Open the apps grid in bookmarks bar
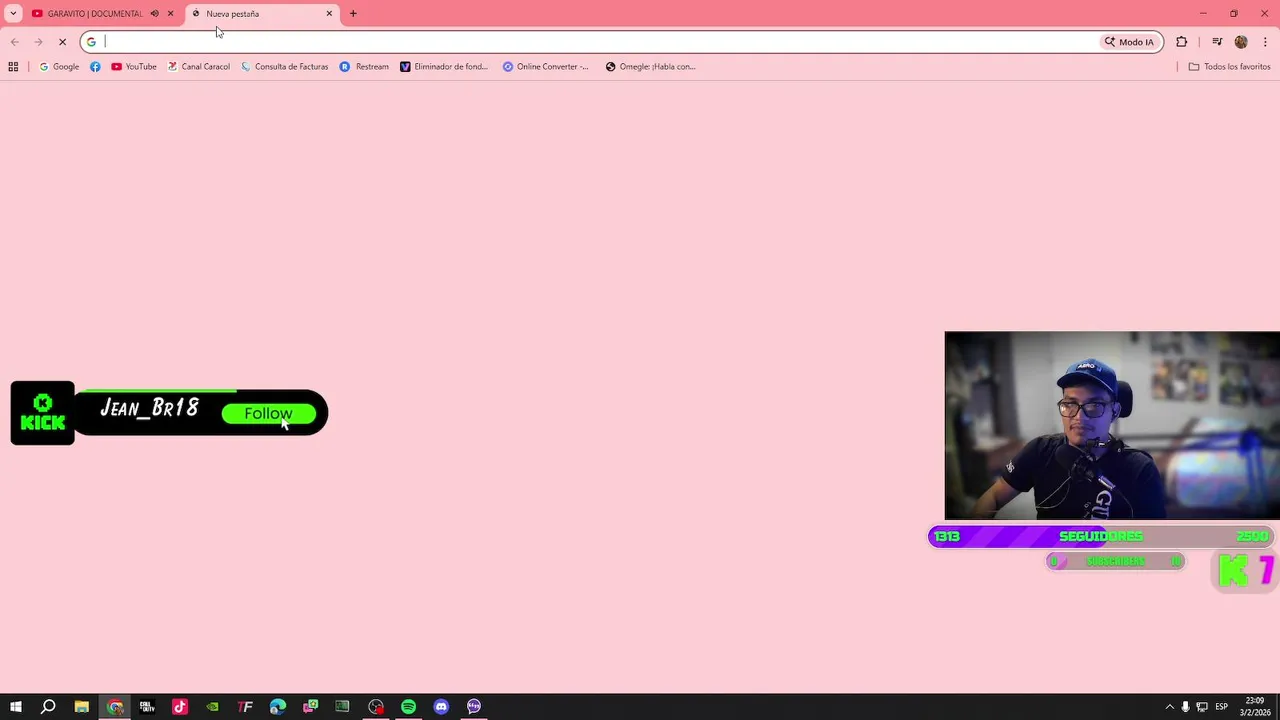Image resolution: width=1280 pixels, height=720 pixels. pyautogui.click(x=13, y=67)
